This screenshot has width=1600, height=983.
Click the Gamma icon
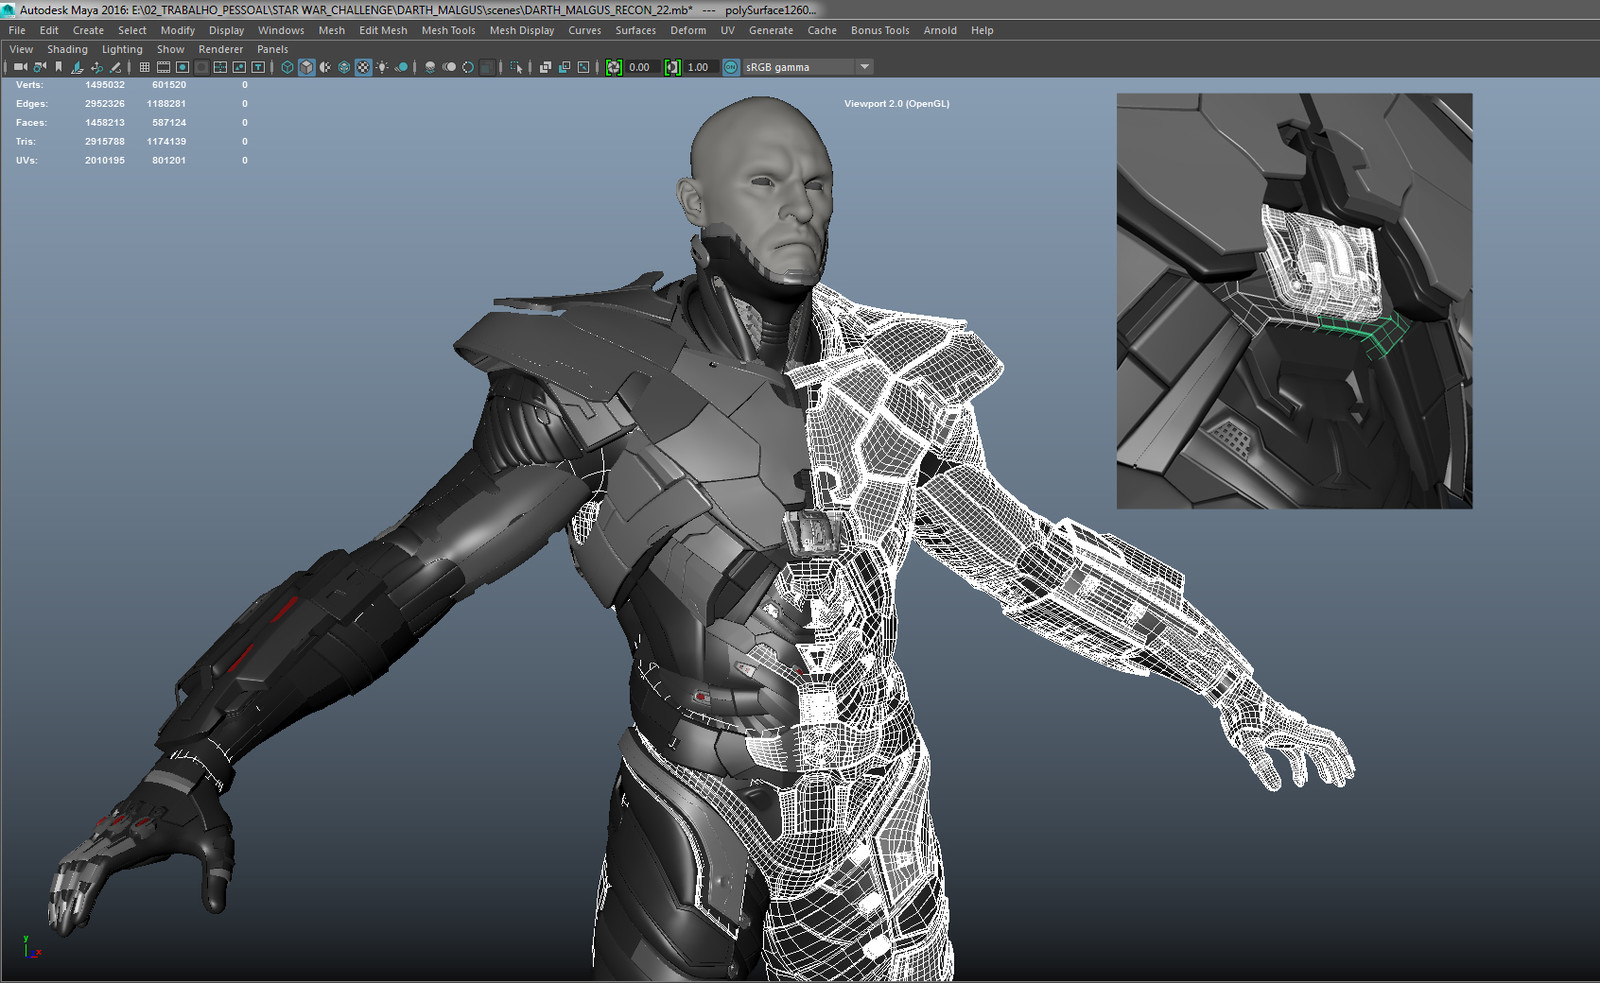click(x=672, y=67)
